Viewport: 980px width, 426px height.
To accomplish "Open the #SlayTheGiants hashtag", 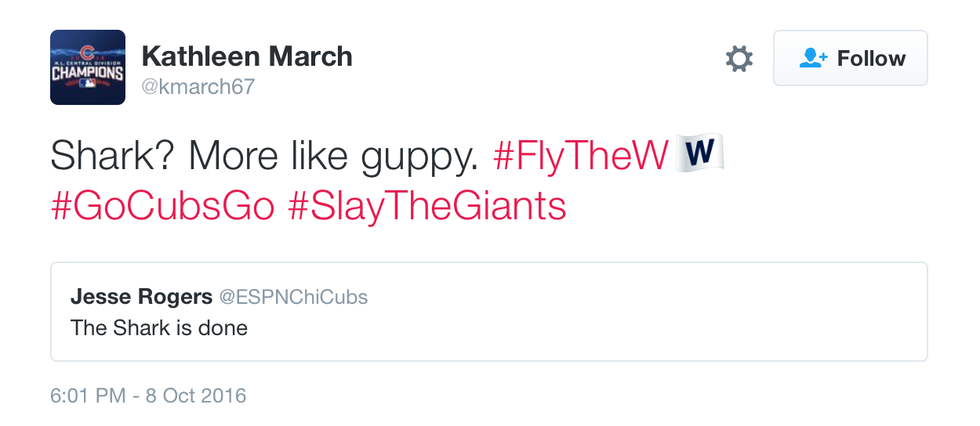I will coord(427,206).
